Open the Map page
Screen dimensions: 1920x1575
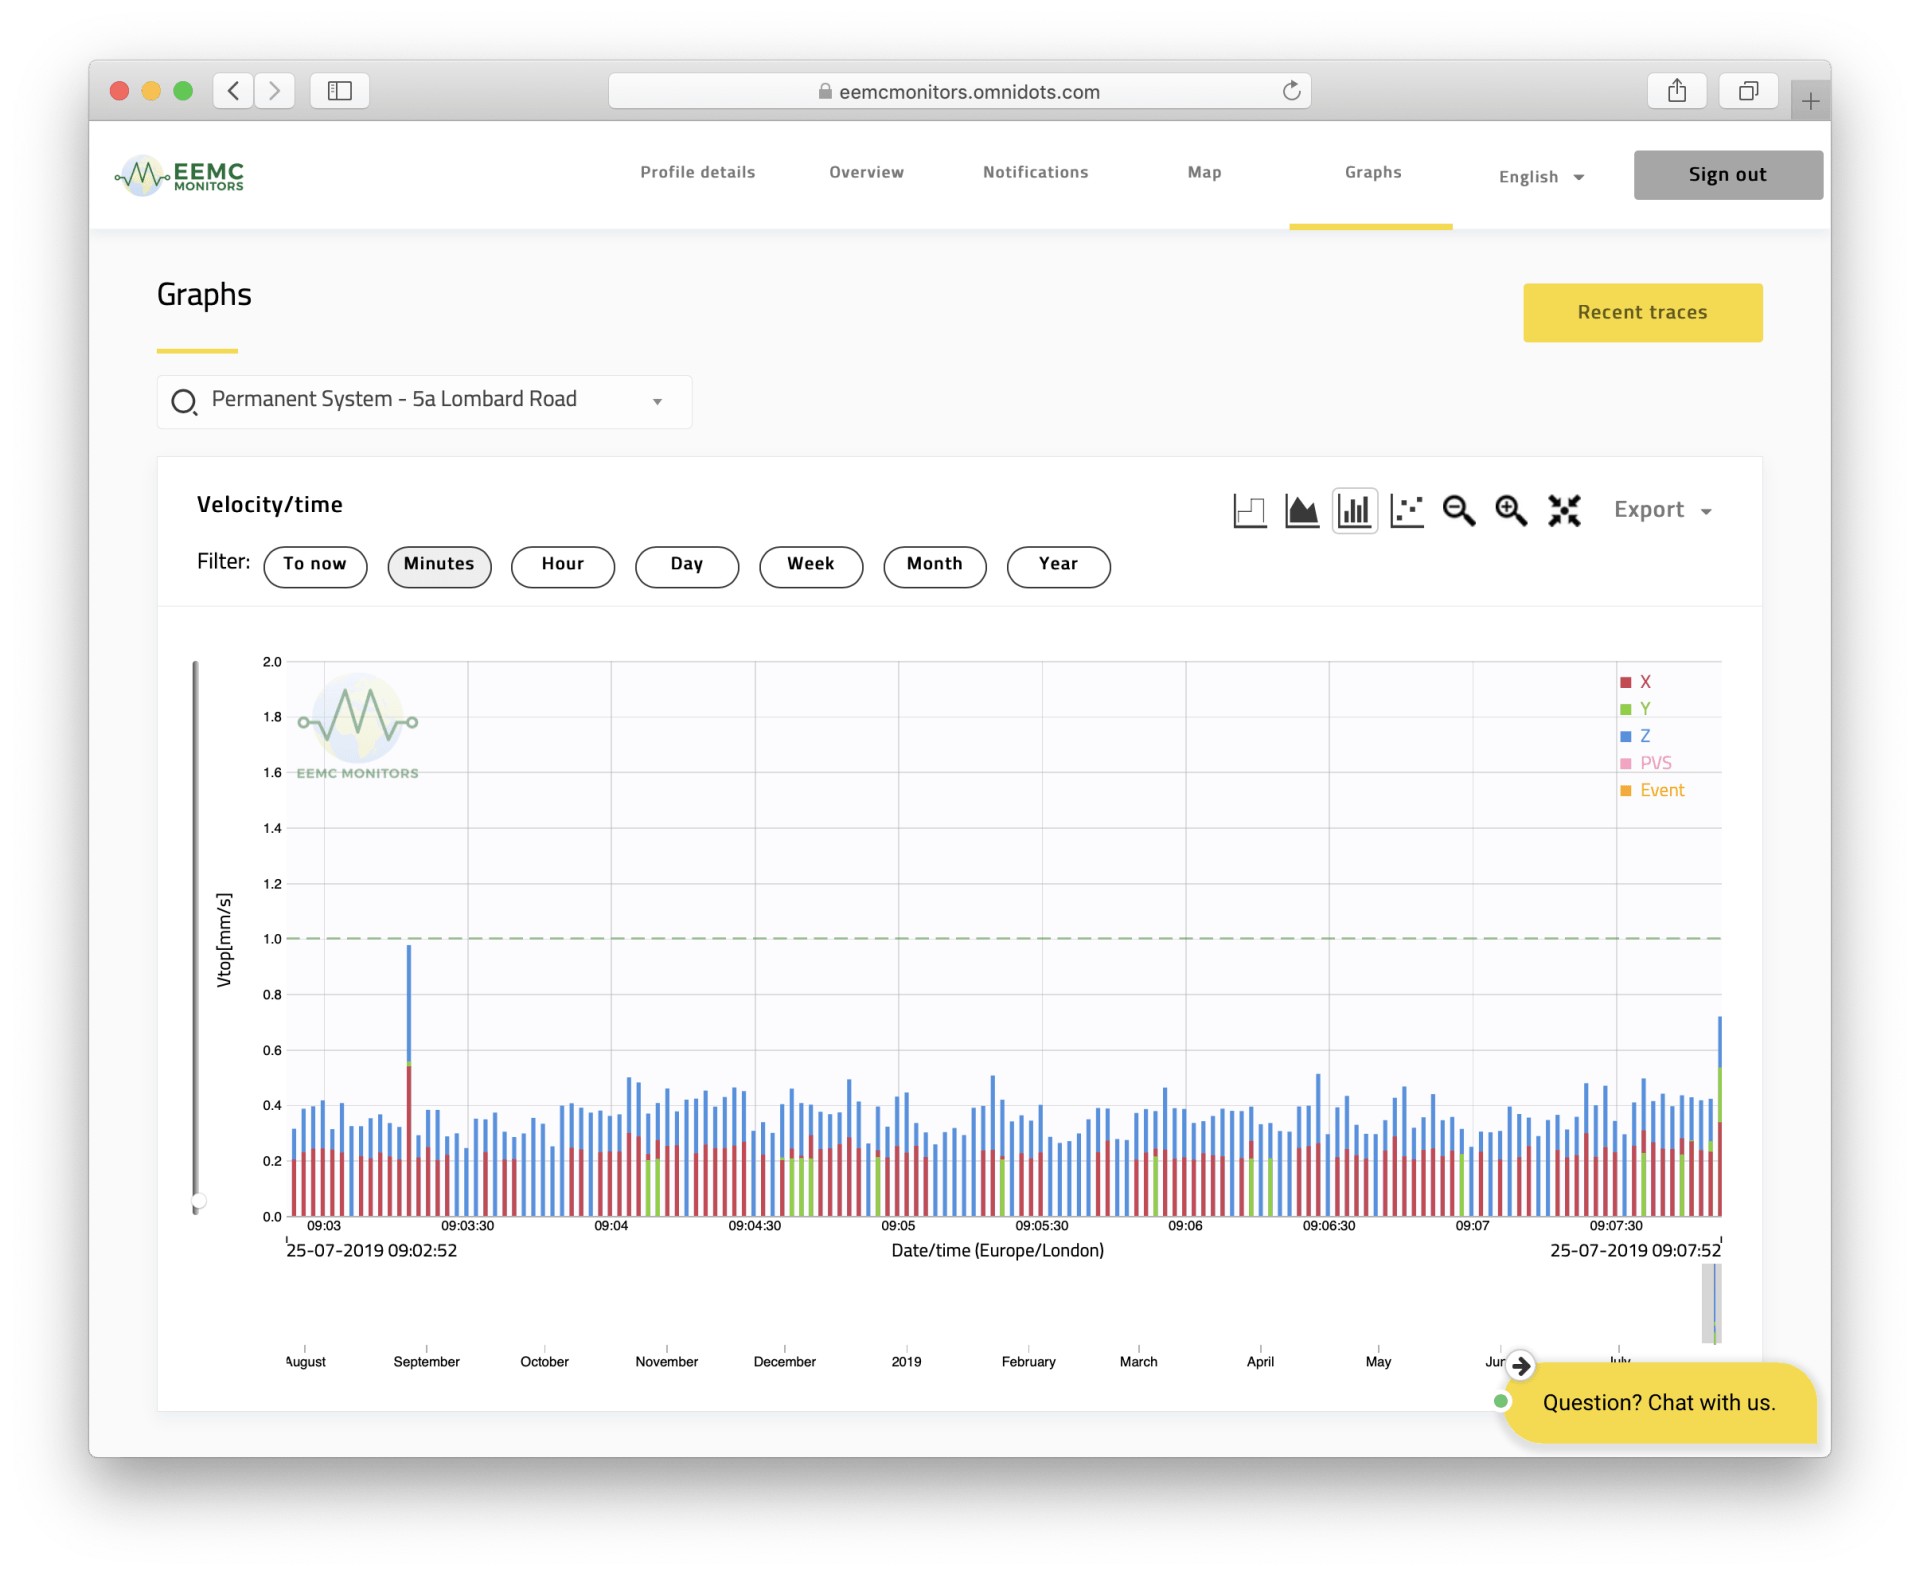click(1204, 172)
